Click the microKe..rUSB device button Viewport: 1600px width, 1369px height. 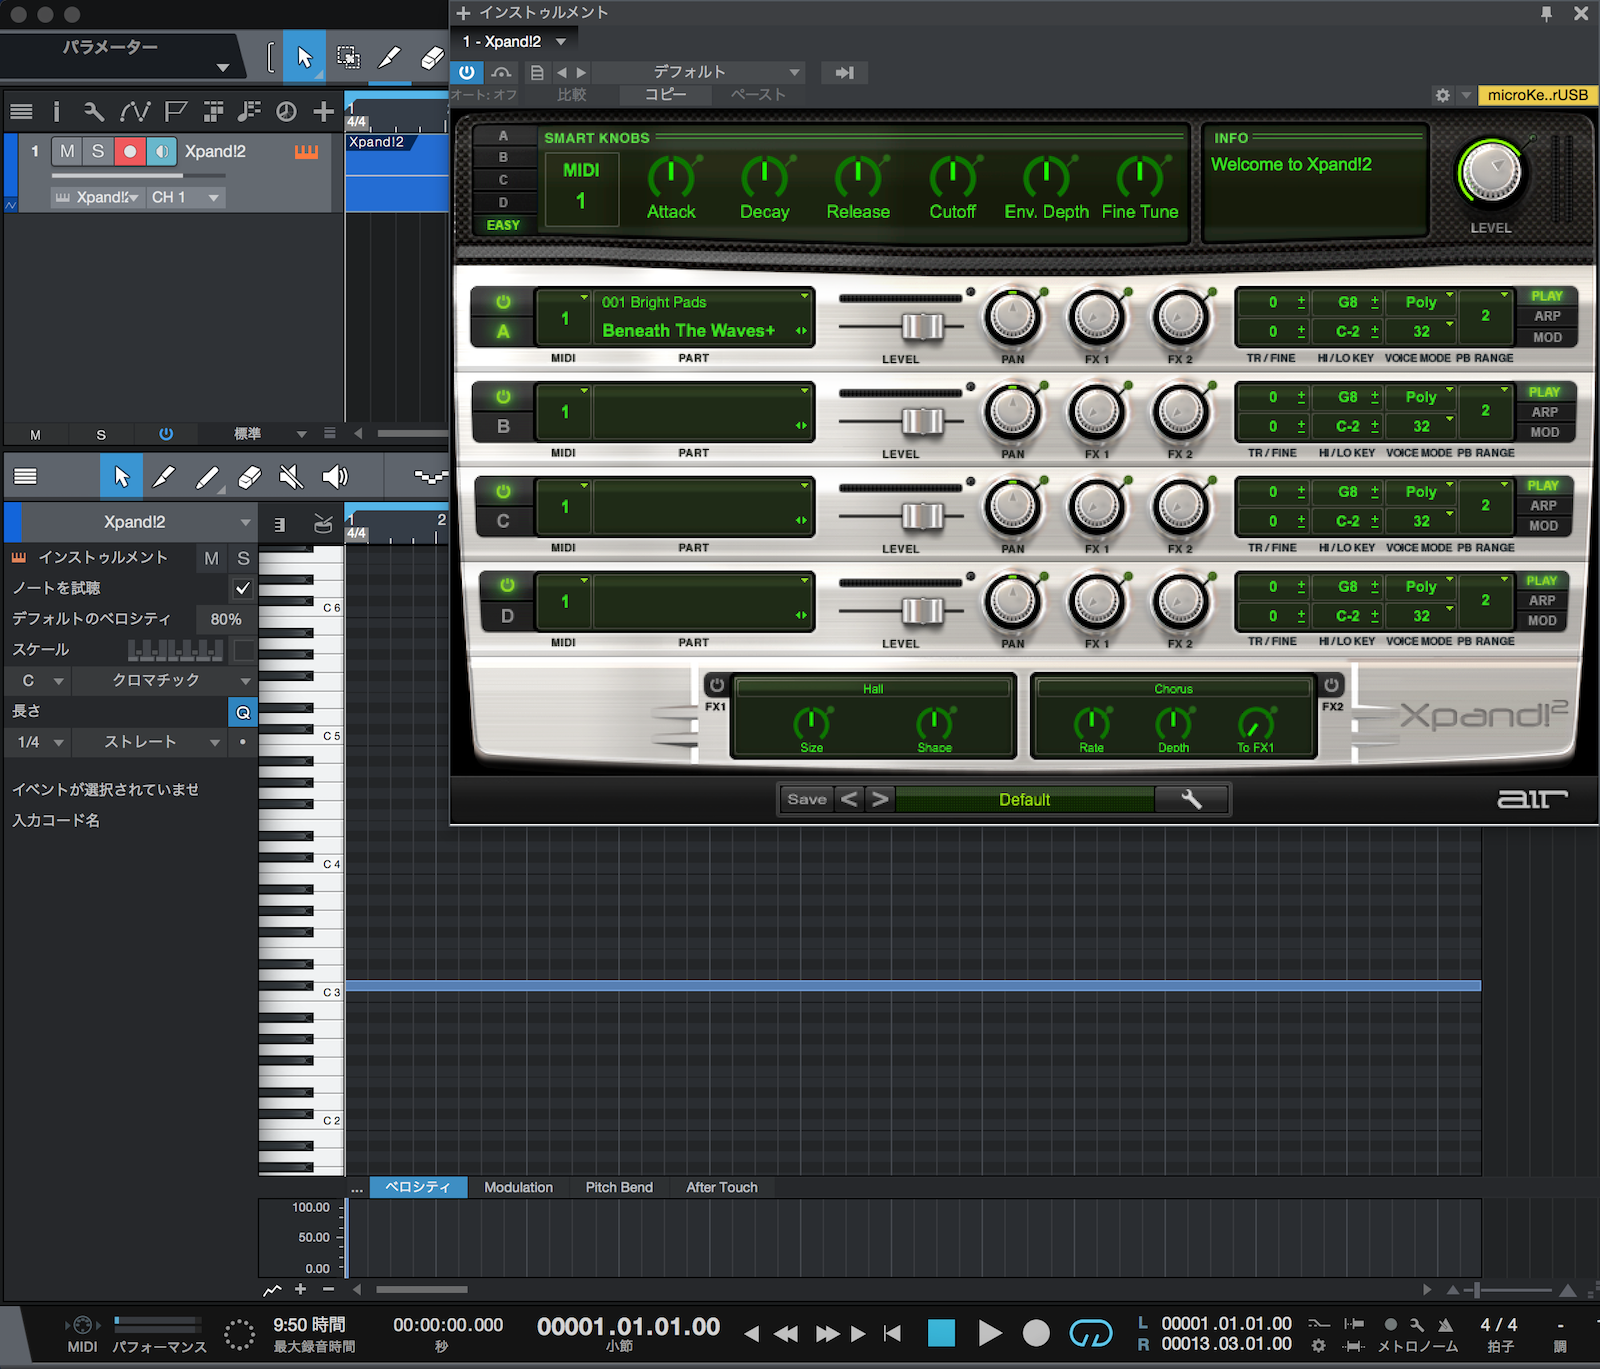[1537, 95]
